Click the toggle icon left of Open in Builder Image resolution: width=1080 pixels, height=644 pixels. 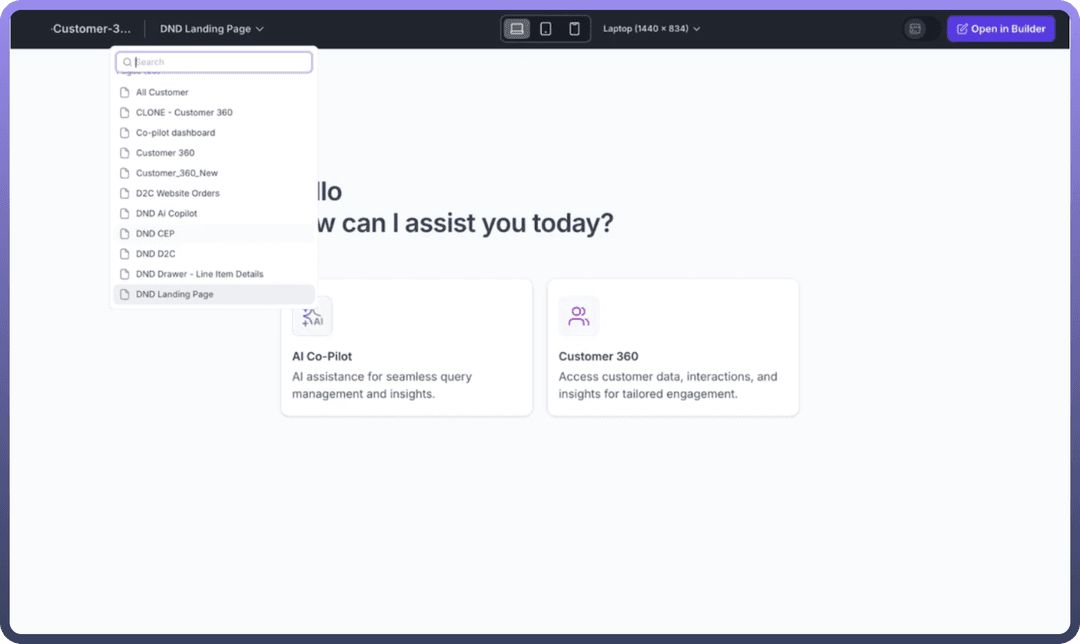915,29
